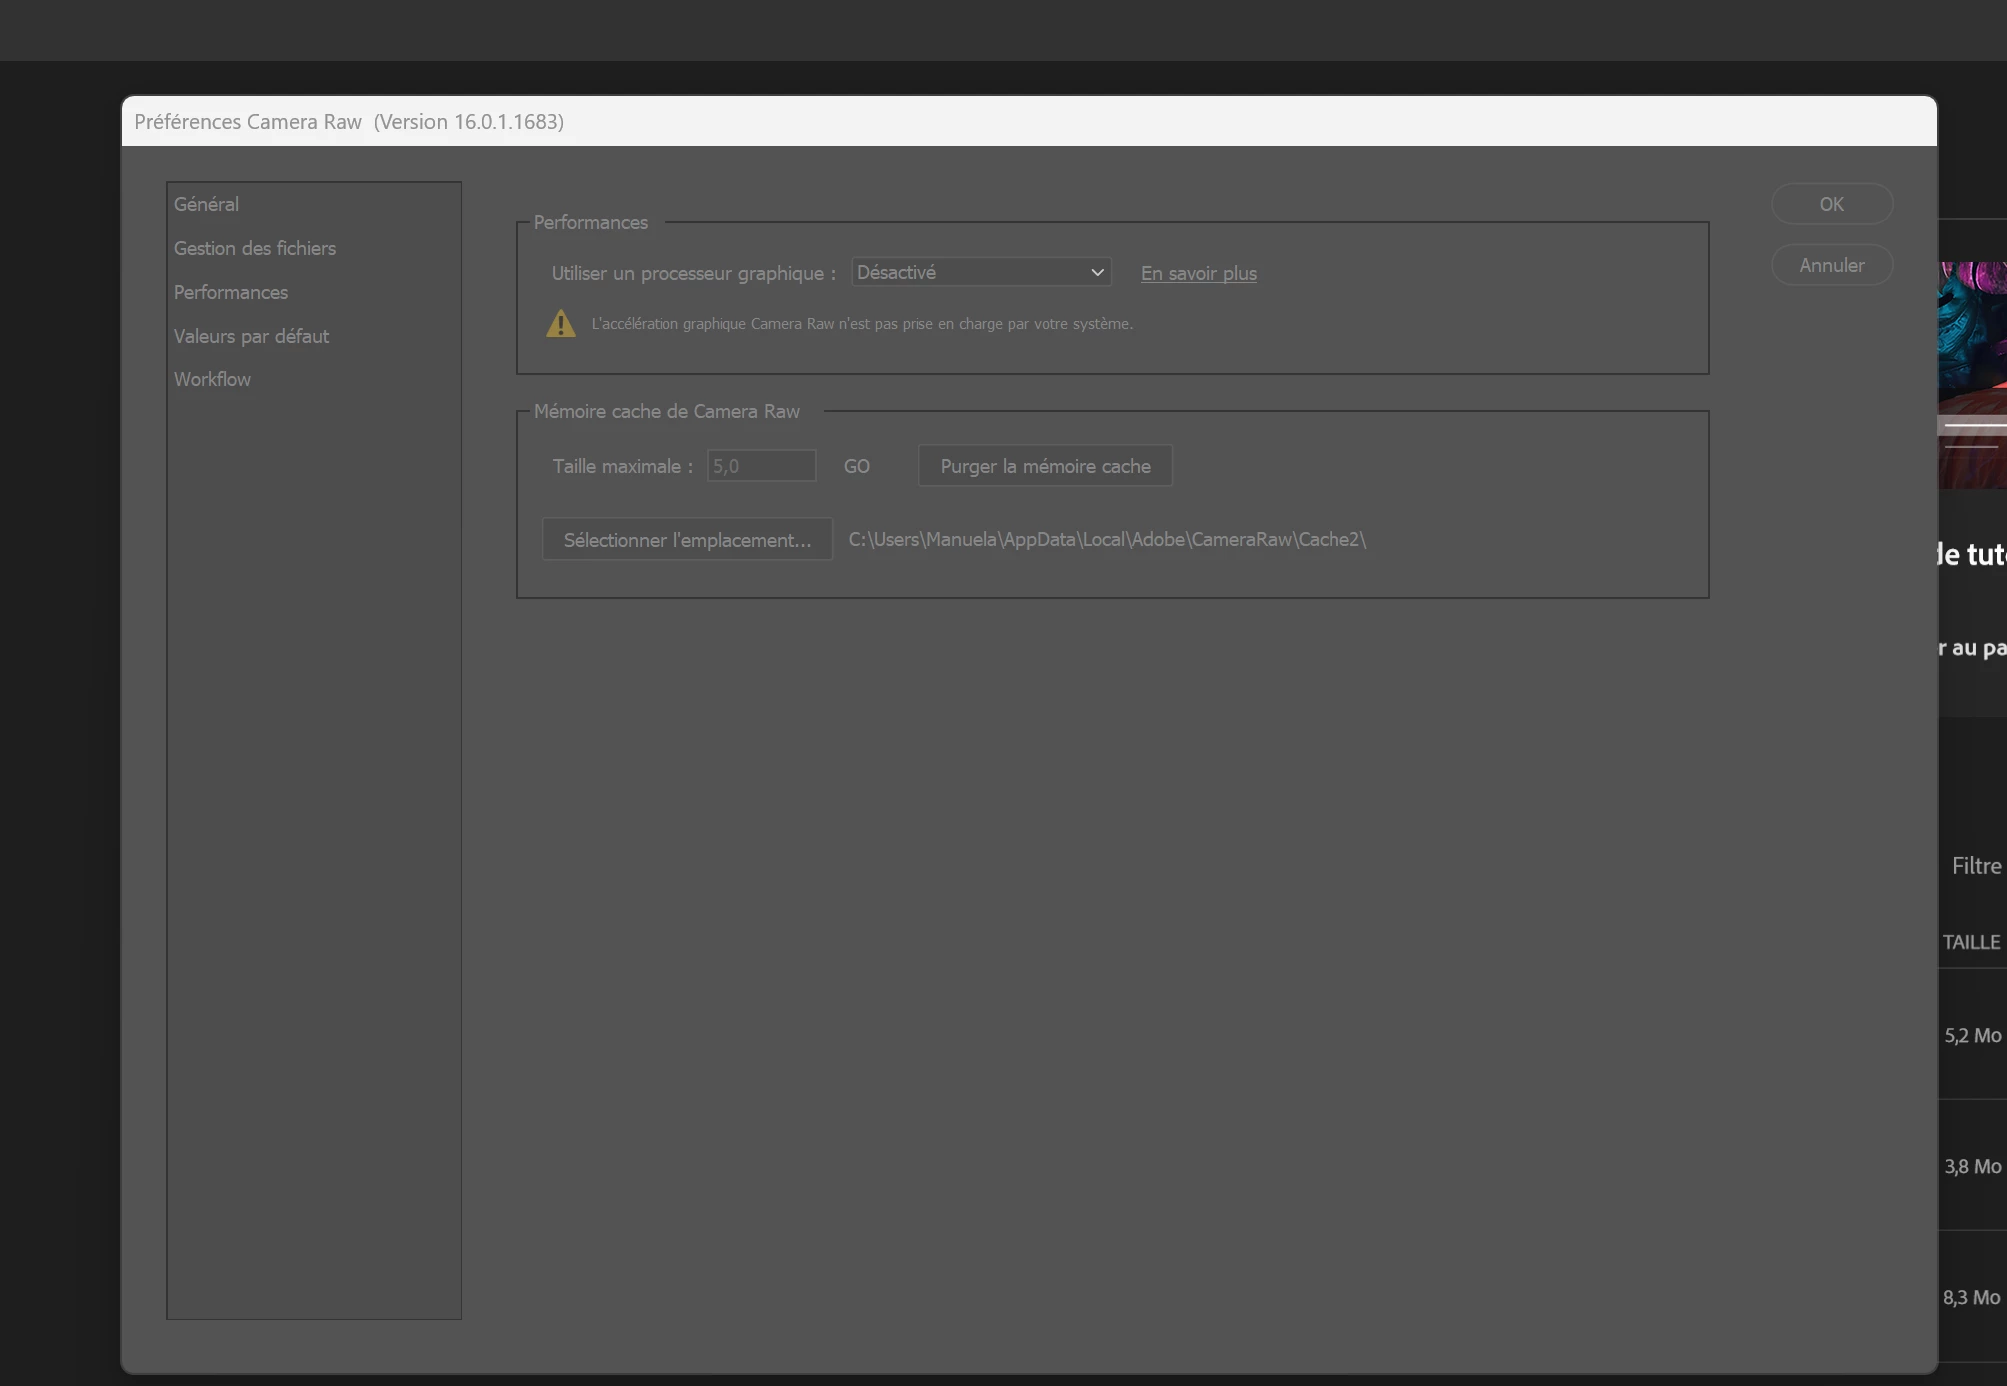Click the Filtre field in background

click(1976, 866)
